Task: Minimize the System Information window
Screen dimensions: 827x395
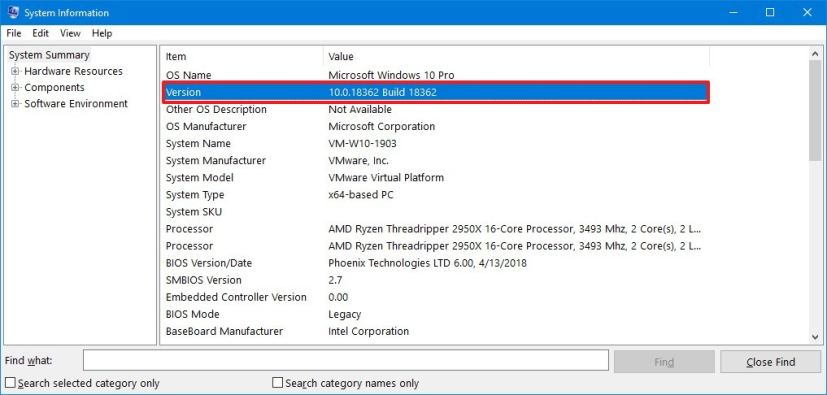Action: (x=733, y=12)
